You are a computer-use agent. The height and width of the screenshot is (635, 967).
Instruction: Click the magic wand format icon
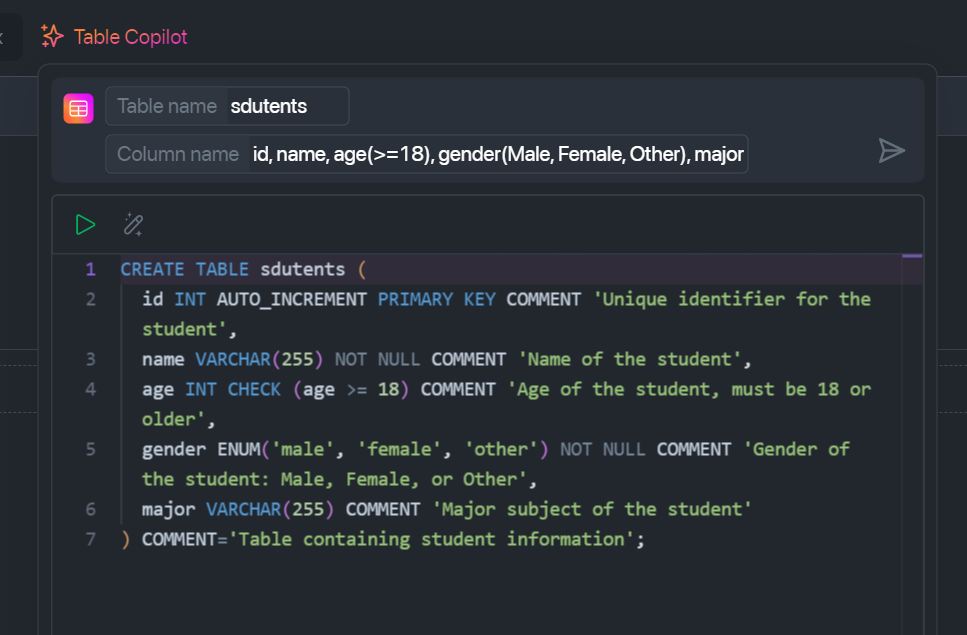coord(133,224)
